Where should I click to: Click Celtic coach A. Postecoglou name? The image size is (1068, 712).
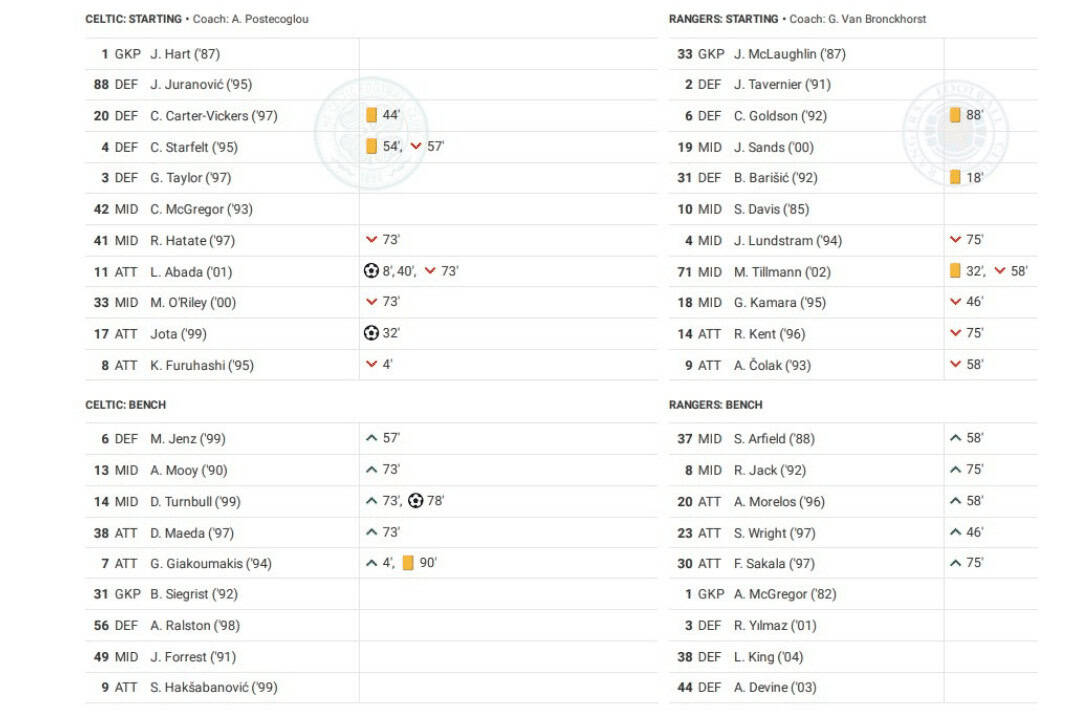click(272, 19)
